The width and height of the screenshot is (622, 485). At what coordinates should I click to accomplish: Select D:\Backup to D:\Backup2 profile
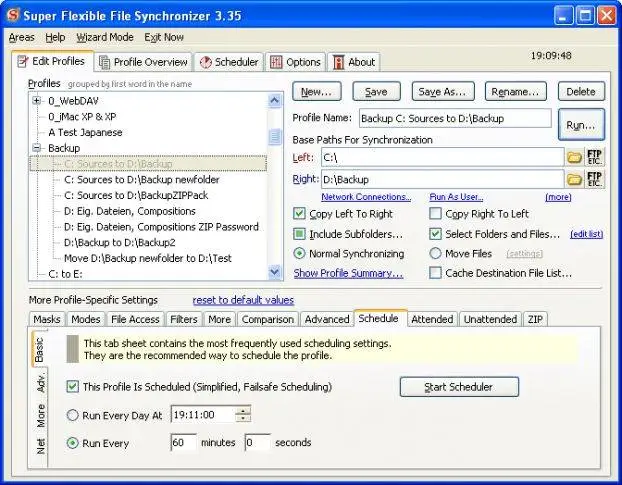tap(119, 242)
